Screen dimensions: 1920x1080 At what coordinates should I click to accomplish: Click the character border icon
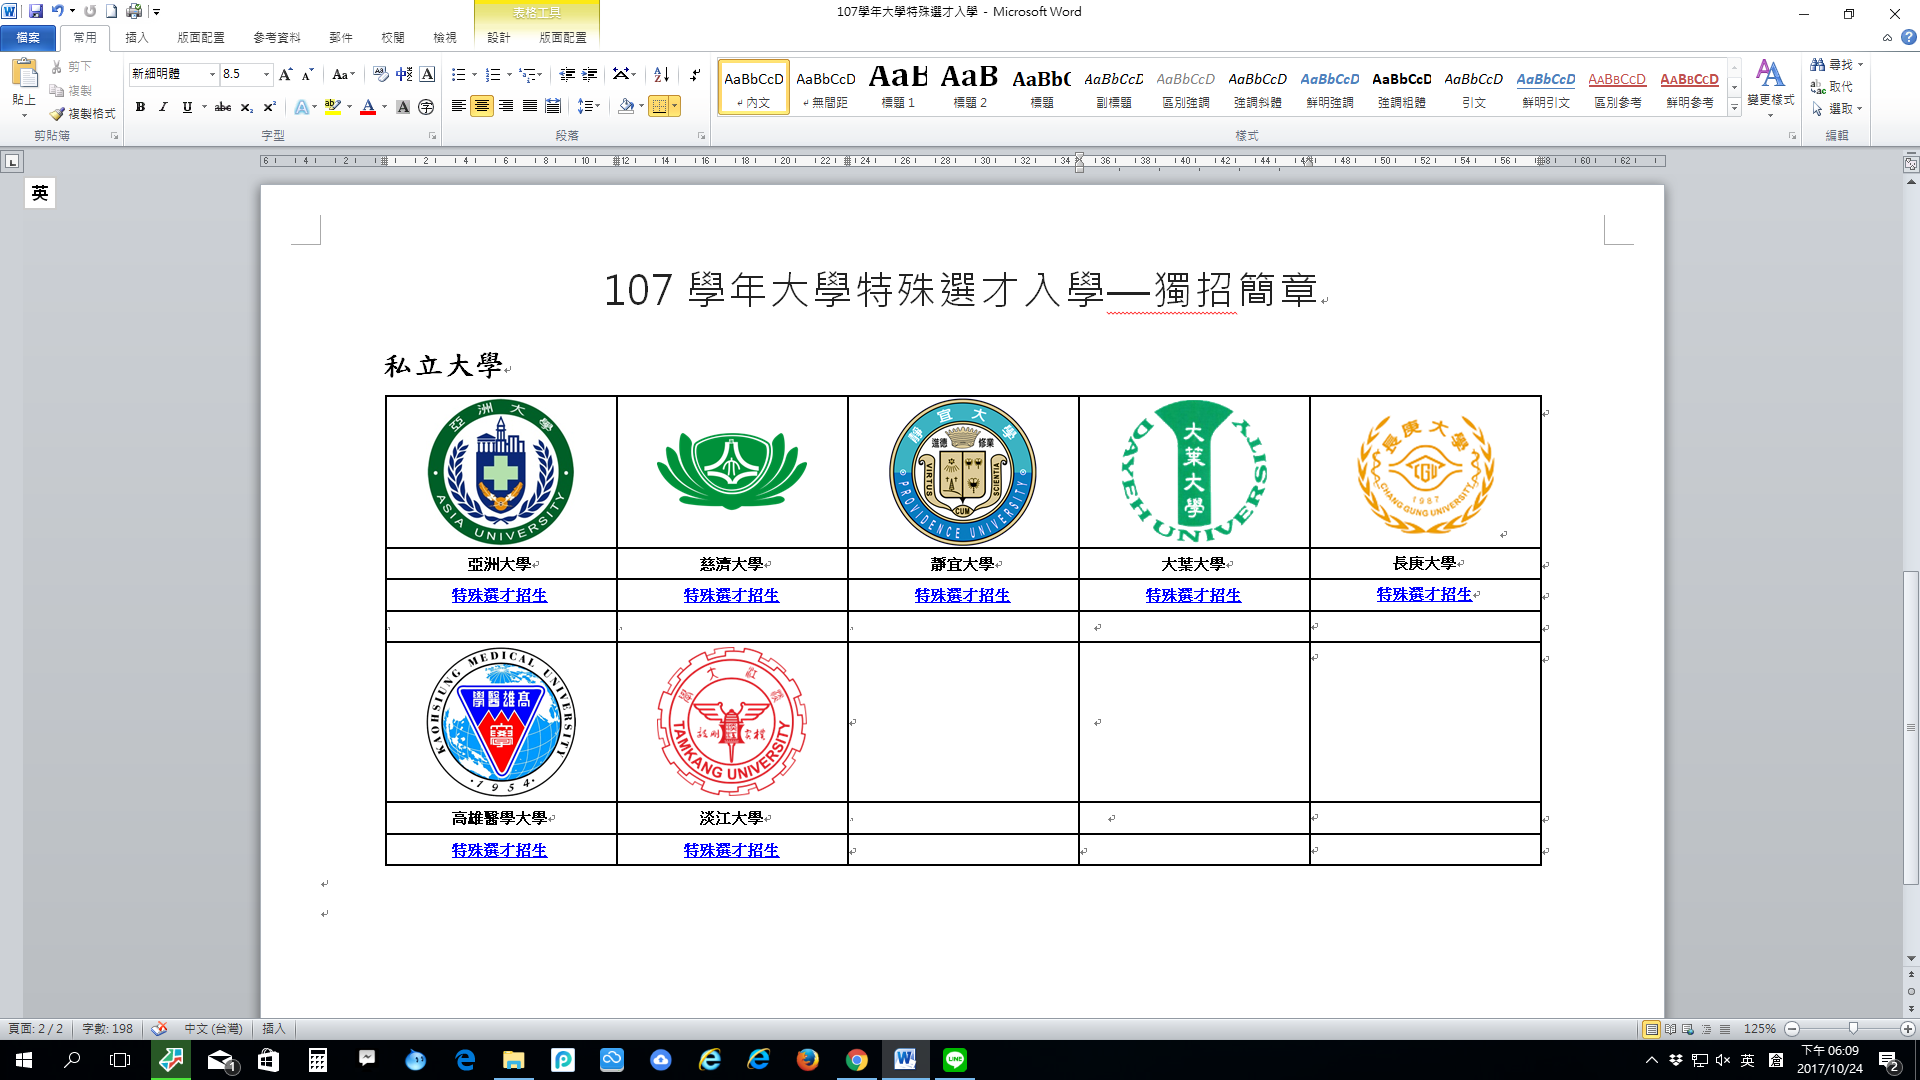coord(427,74)
